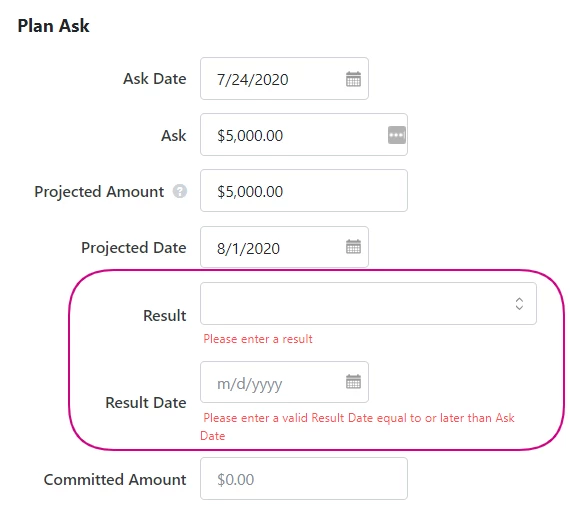Click into the Projected Amount input

point(304,190)
